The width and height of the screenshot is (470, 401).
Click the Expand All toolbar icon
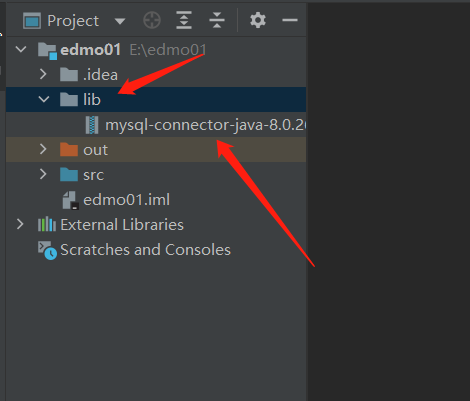tap(184, 20)
